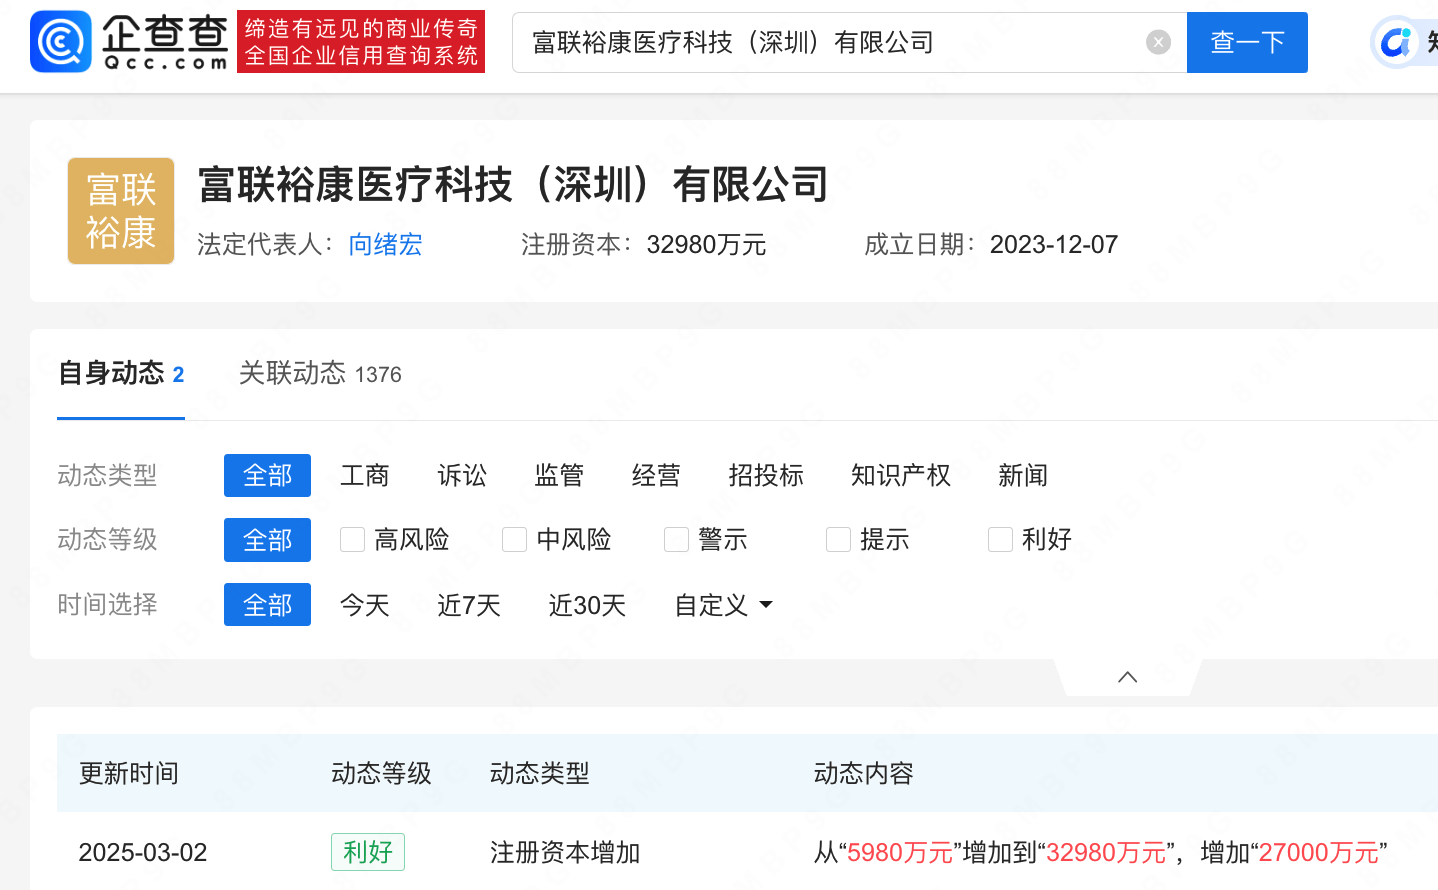Screen dimensions: 1438x890
Task: Filter time by 近7天
Action: [x=468, y=605]
